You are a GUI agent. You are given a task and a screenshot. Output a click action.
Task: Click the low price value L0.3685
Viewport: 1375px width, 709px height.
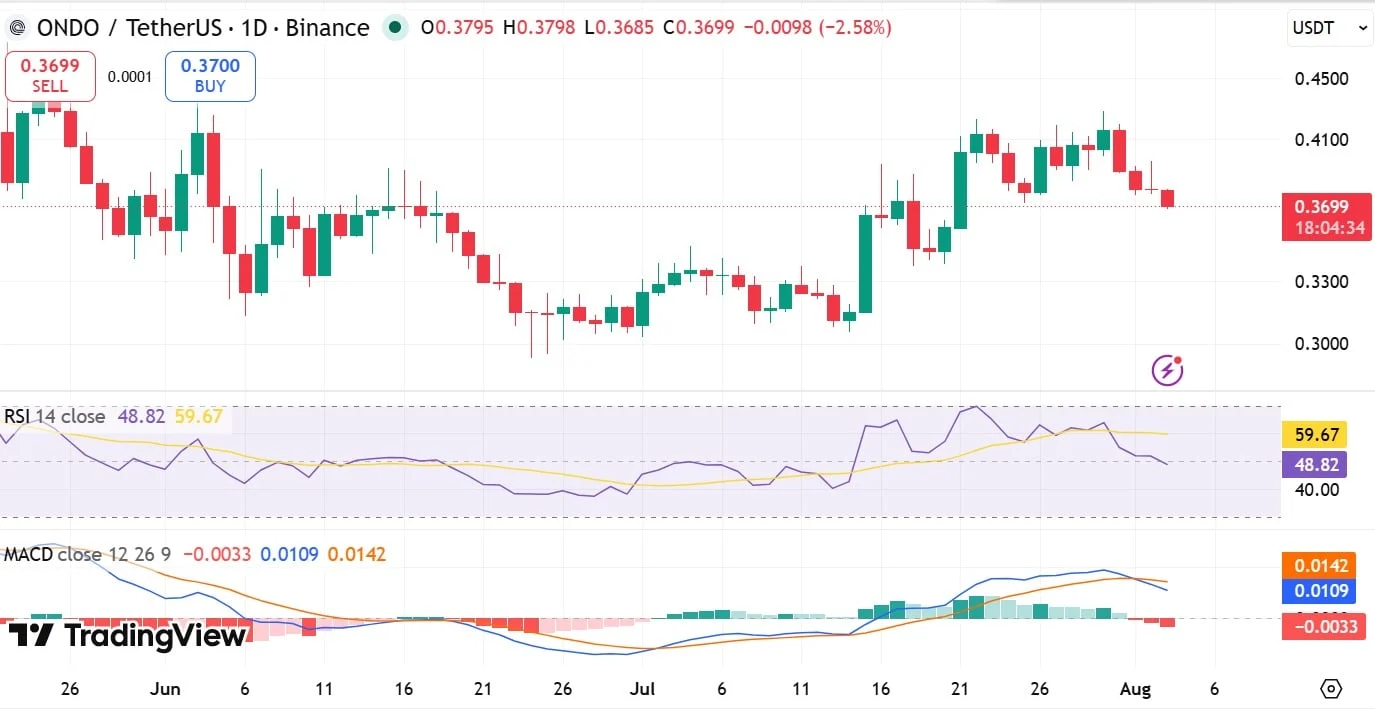(x=618, y=28)
